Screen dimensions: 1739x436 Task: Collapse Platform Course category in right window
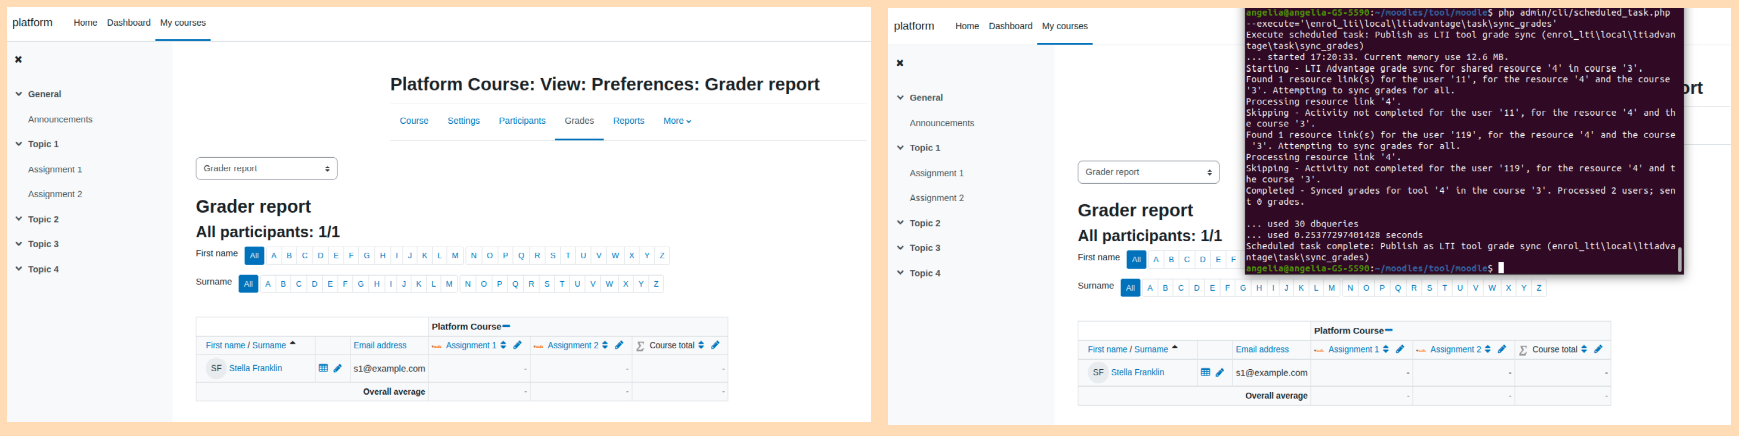(x=1389, y=330)
